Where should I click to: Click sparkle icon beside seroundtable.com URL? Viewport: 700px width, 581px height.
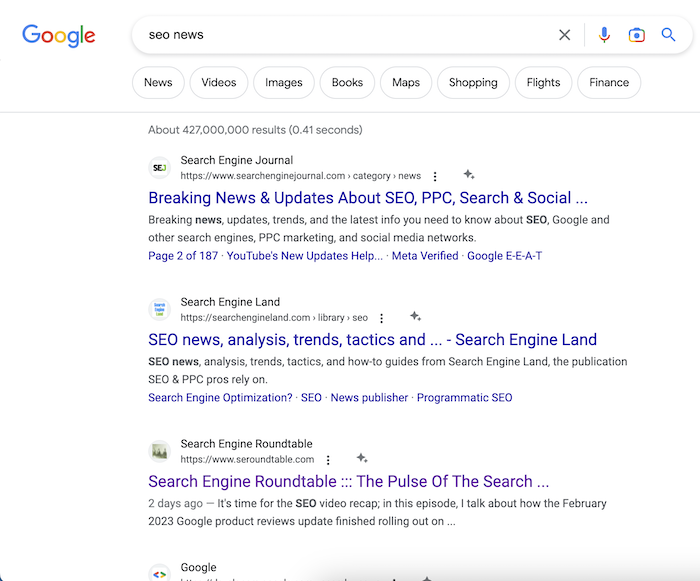pyautogui.click(x=362, y=458)
